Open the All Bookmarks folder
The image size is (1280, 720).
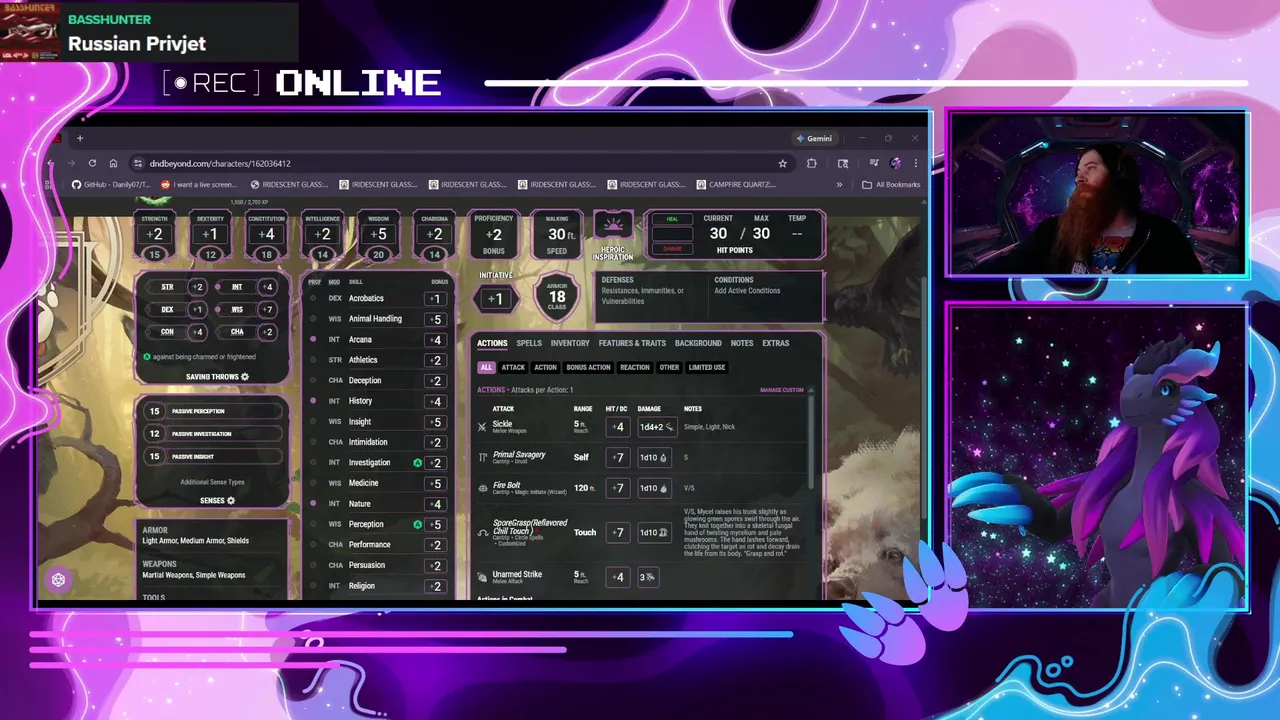[891, 184]
